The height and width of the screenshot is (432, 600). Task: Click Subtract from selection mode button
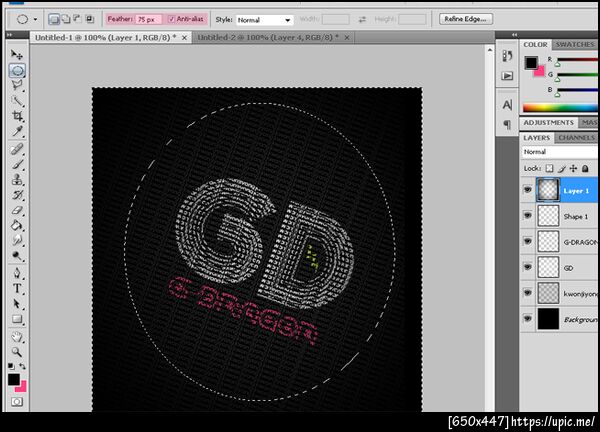[78, 19]
